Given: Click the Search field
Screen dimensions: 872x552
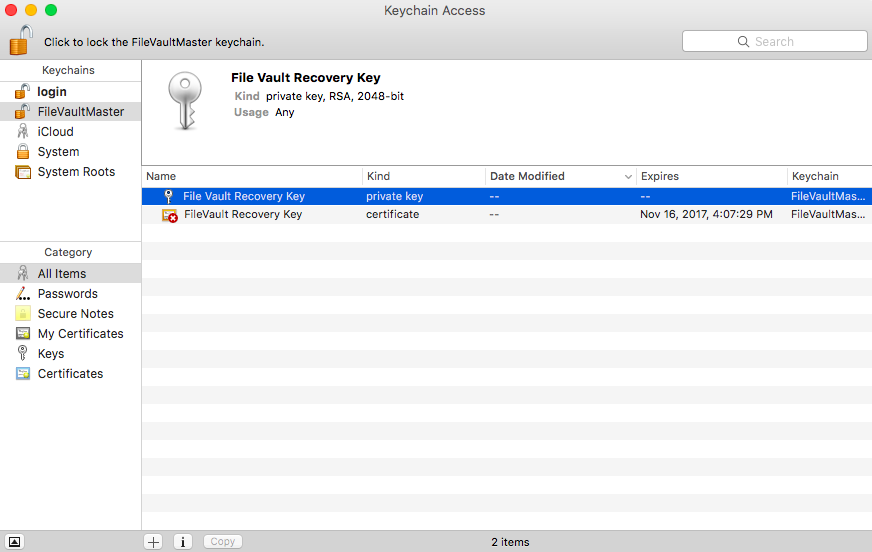Looking at the screenshot, I should pyautogui.click(x=775, y=41).
